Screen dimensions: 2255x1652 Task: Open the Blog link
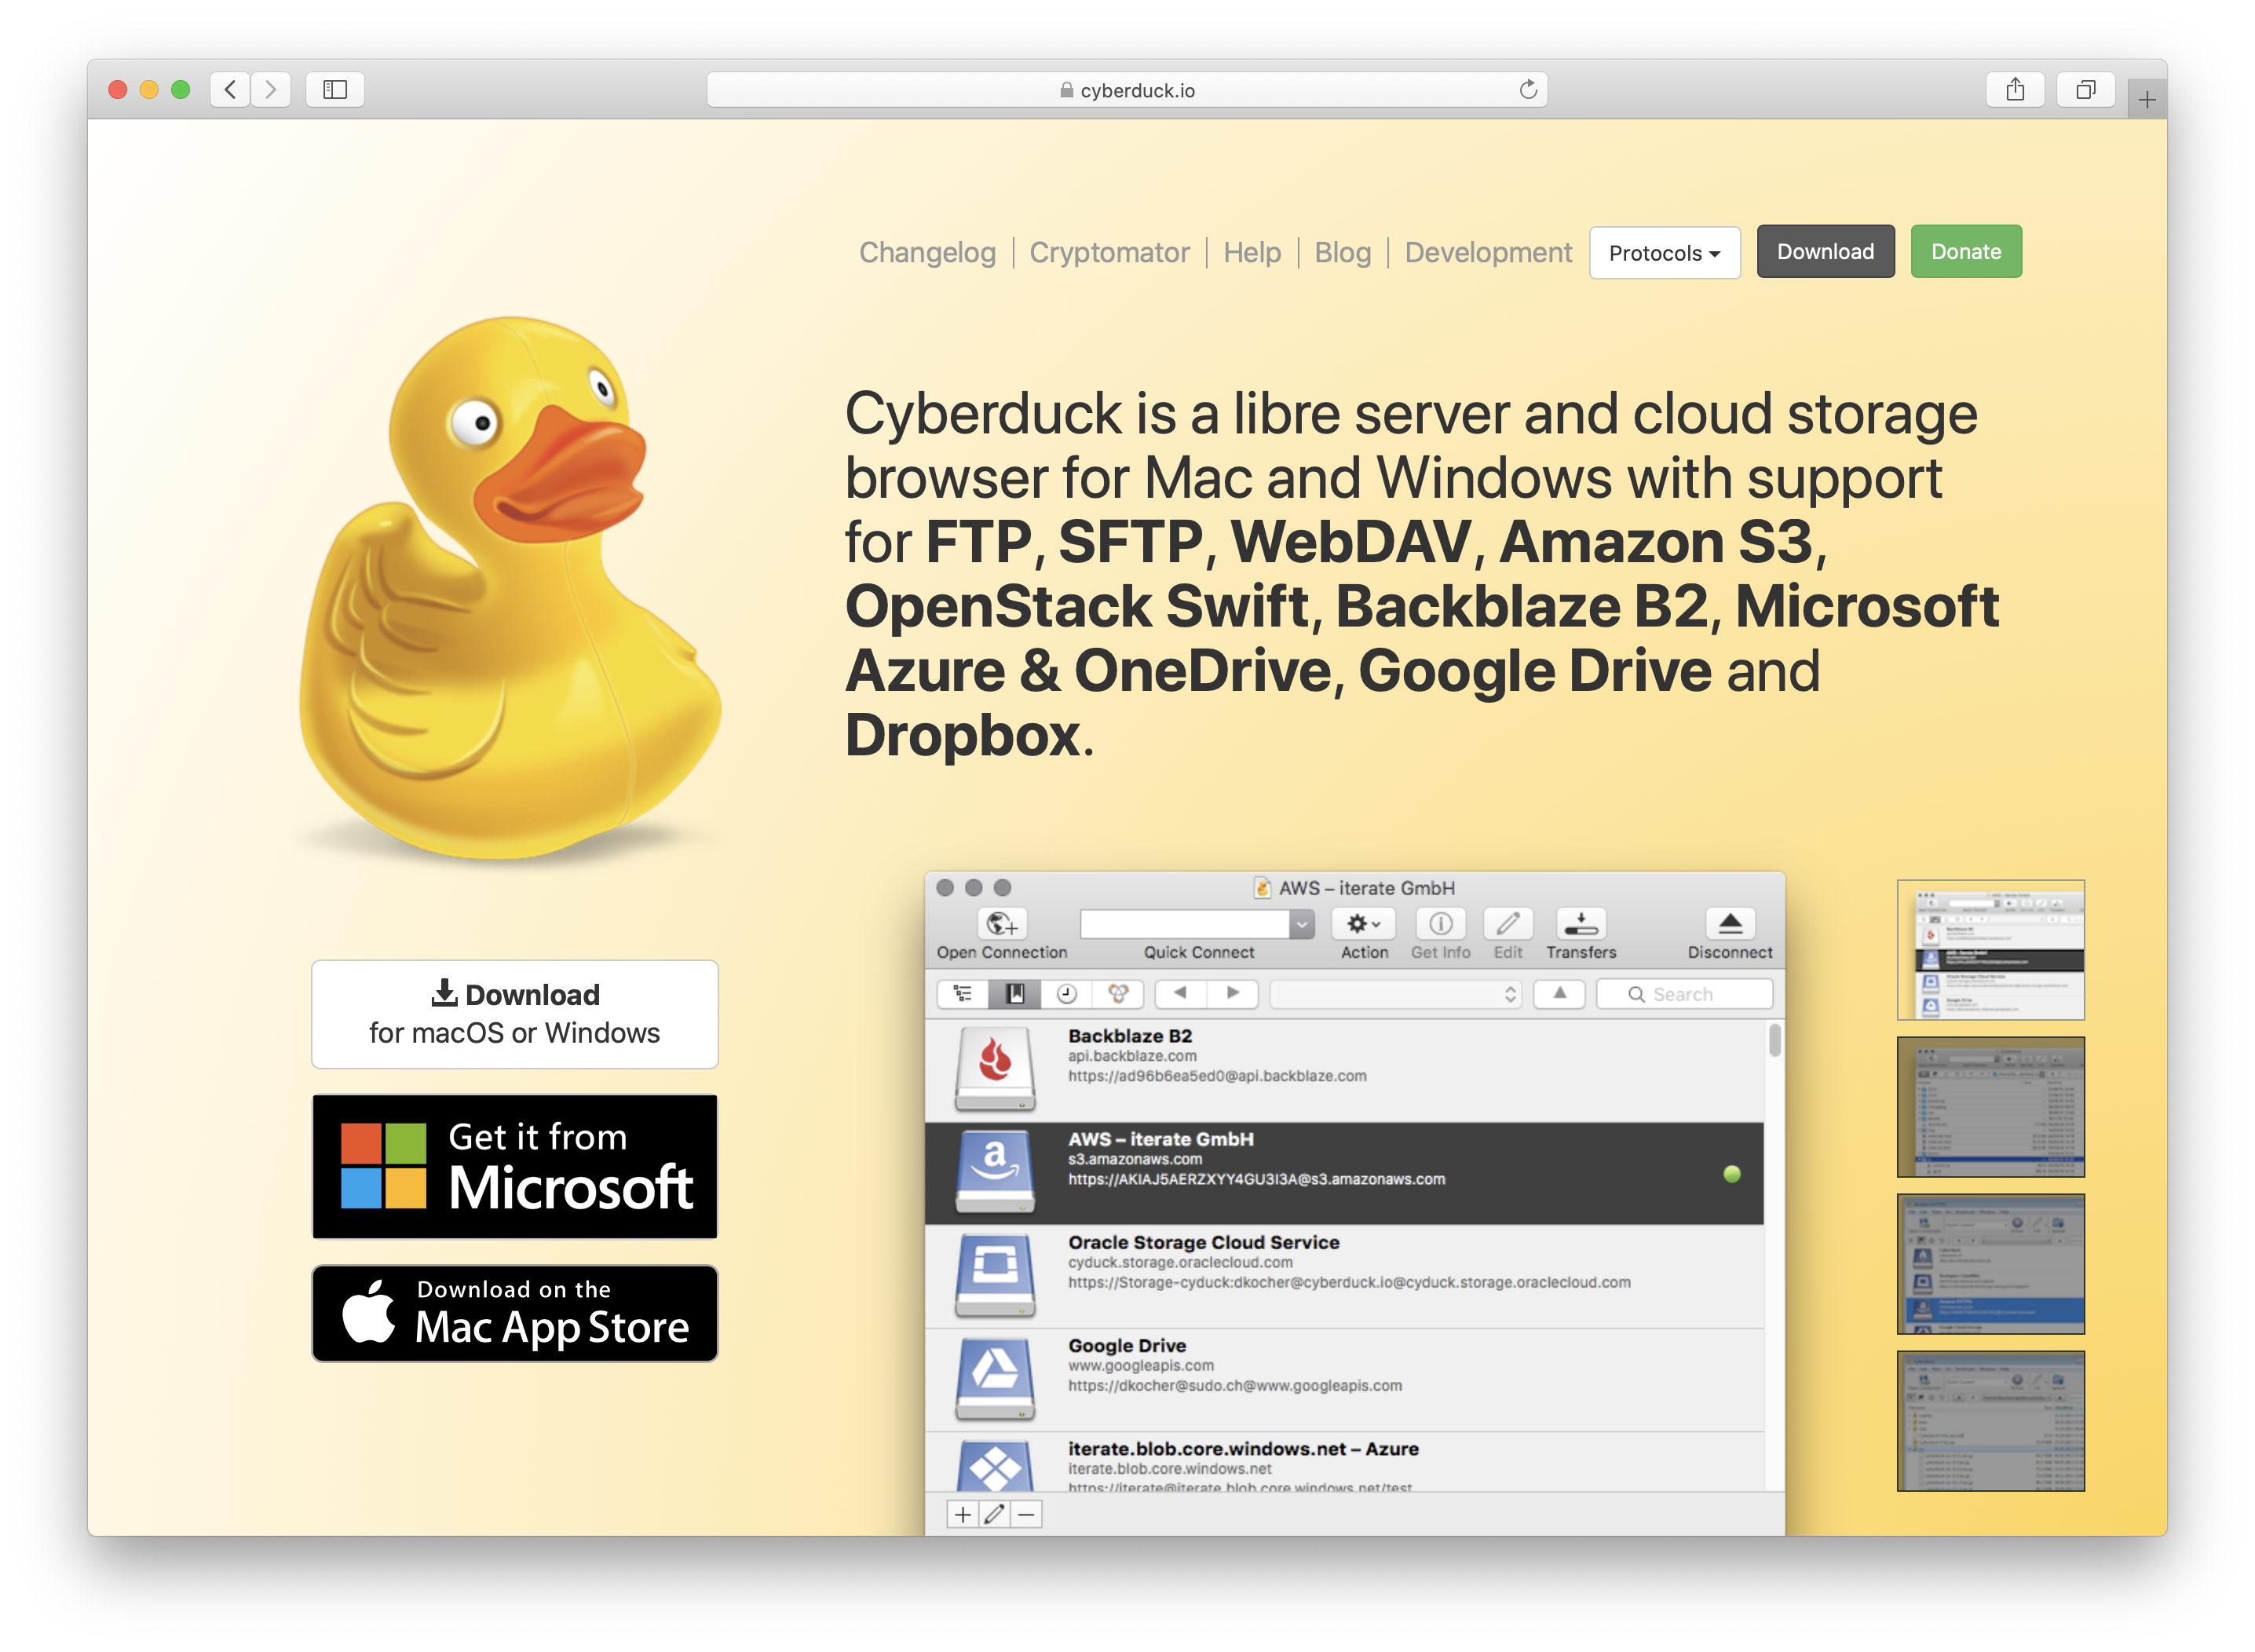coord(1342,252)
